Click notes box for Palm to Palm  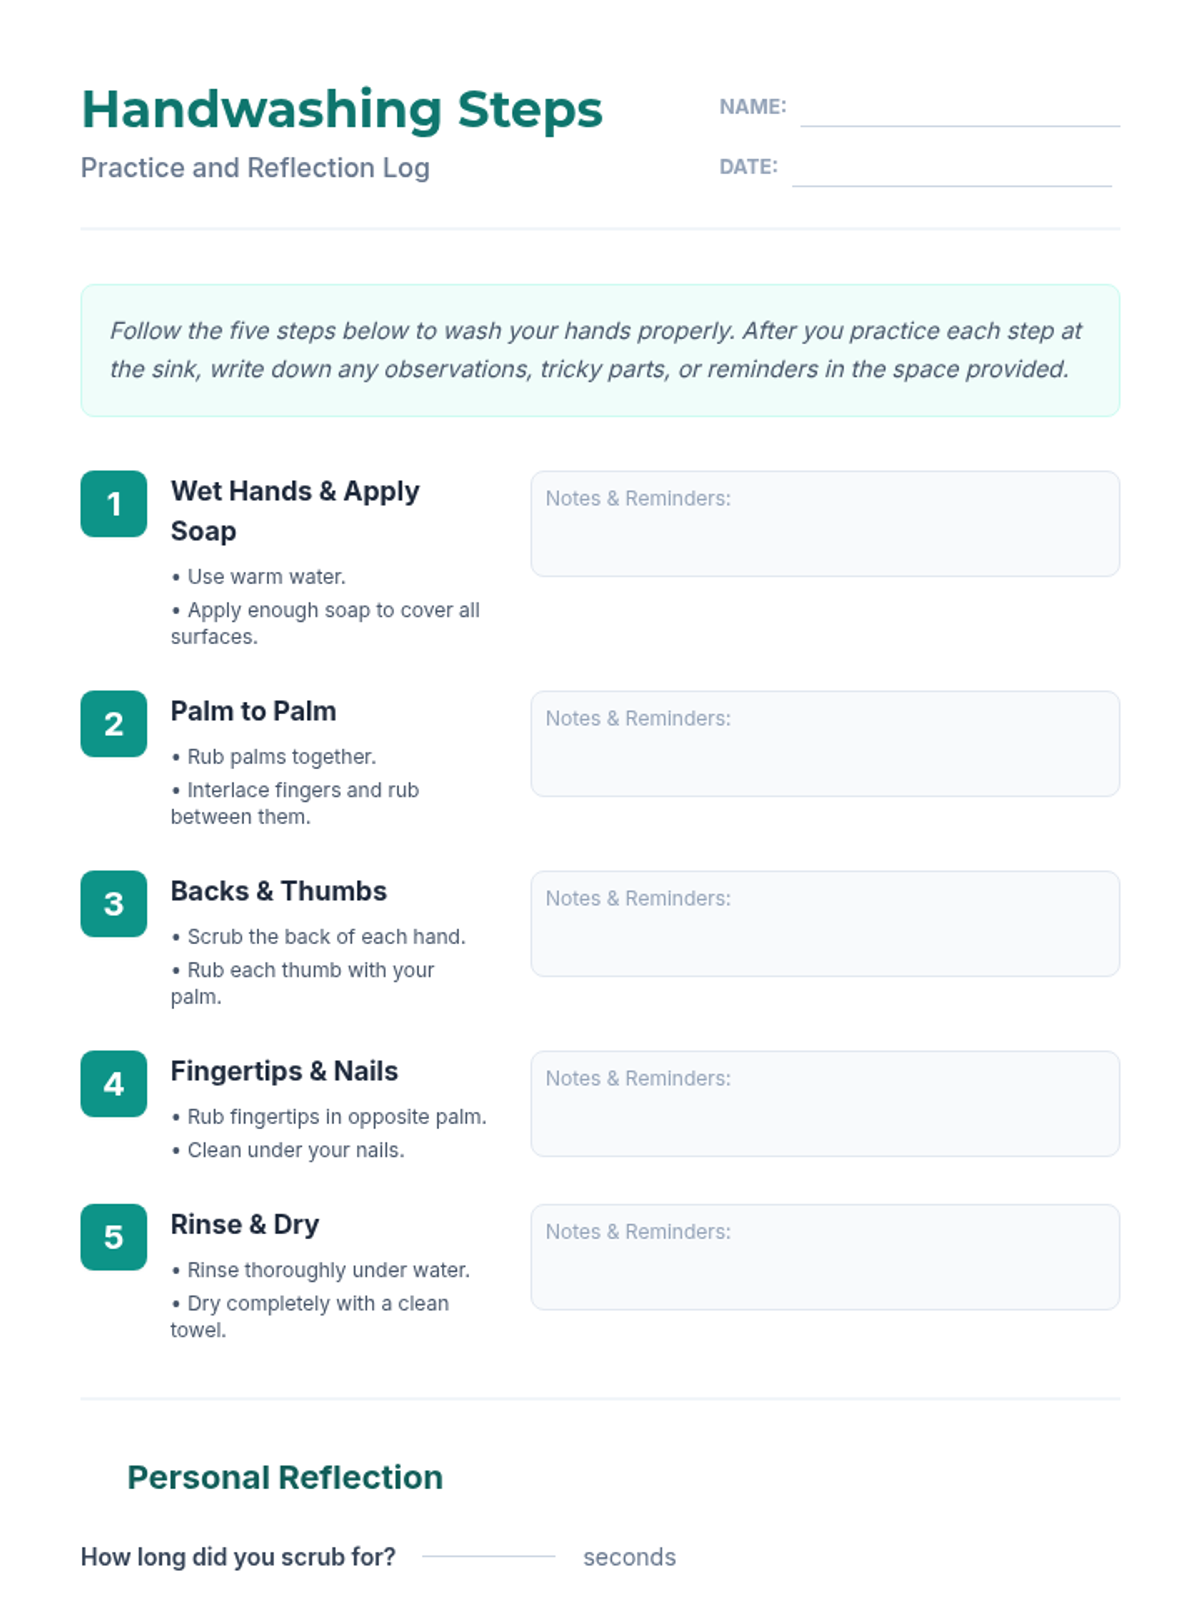[x=825, y=744]
